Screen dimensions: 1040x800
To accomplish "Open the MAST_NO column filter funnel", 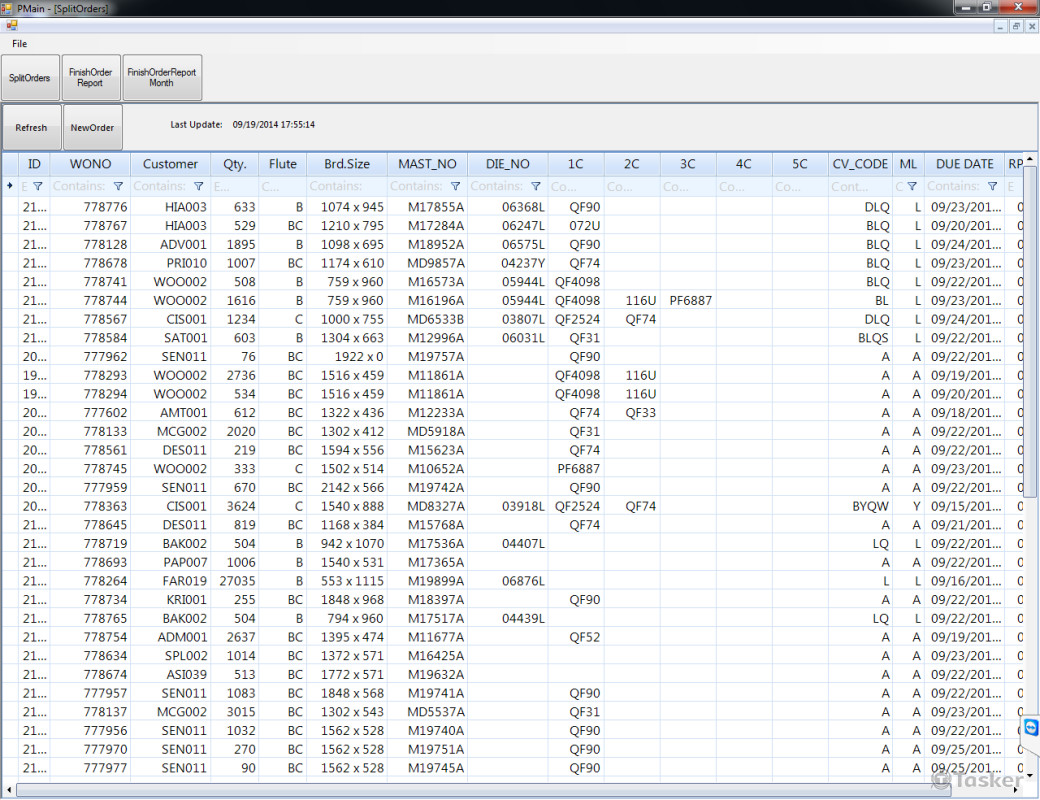I will pos(455,186).
